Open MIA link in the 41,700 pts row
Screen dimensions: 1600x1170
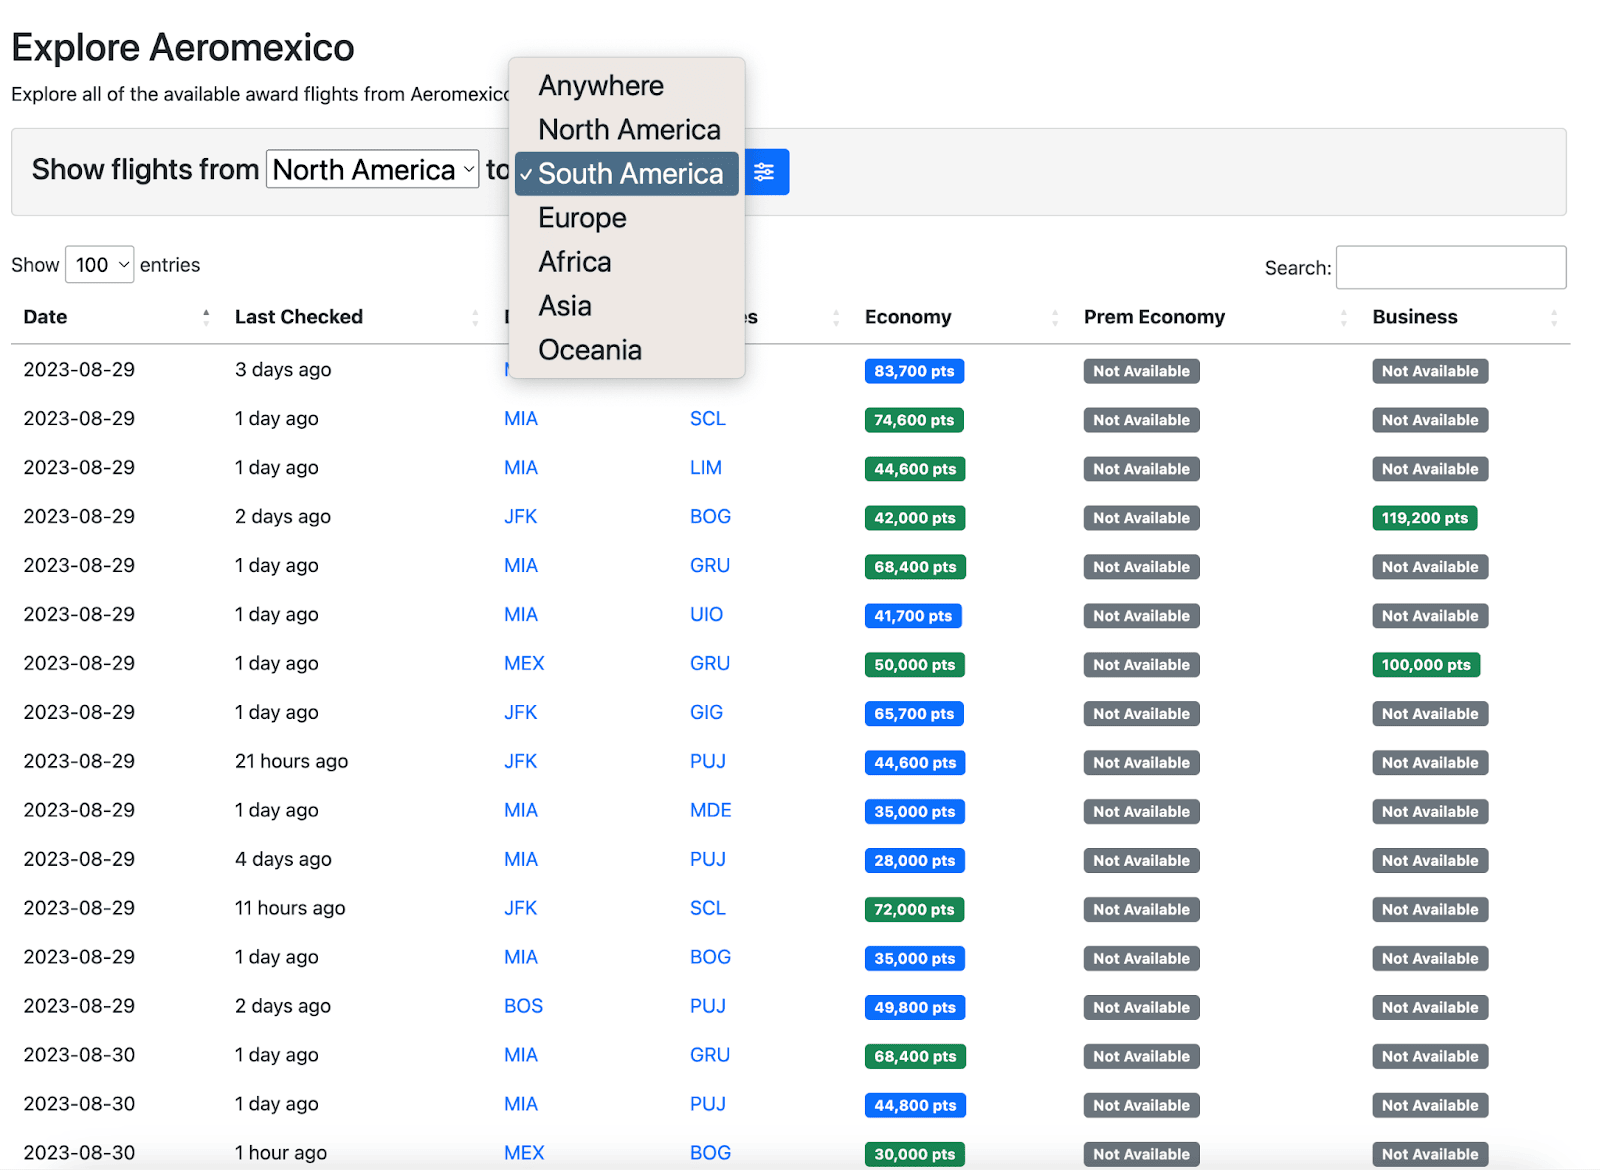[x=521, y=615]
